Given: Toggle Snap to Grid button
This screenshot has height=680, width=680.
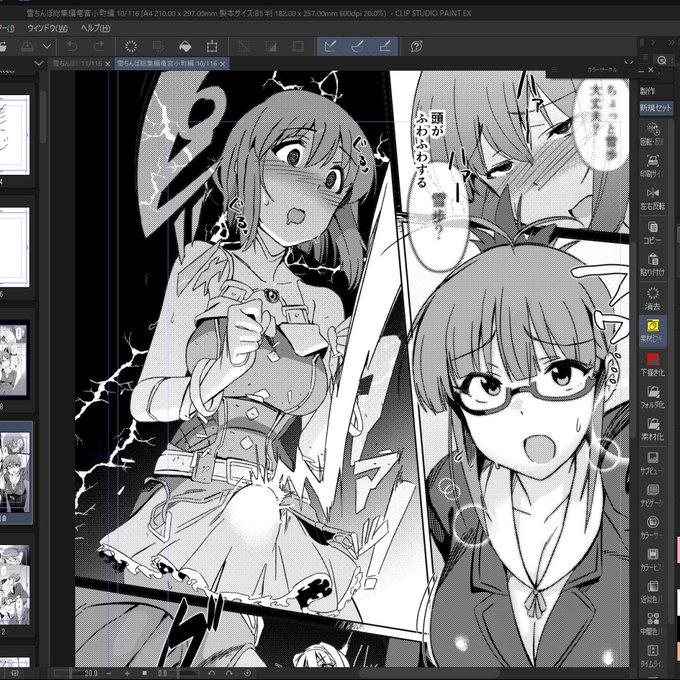Looking at the screenshot, I should coord(385,46).
